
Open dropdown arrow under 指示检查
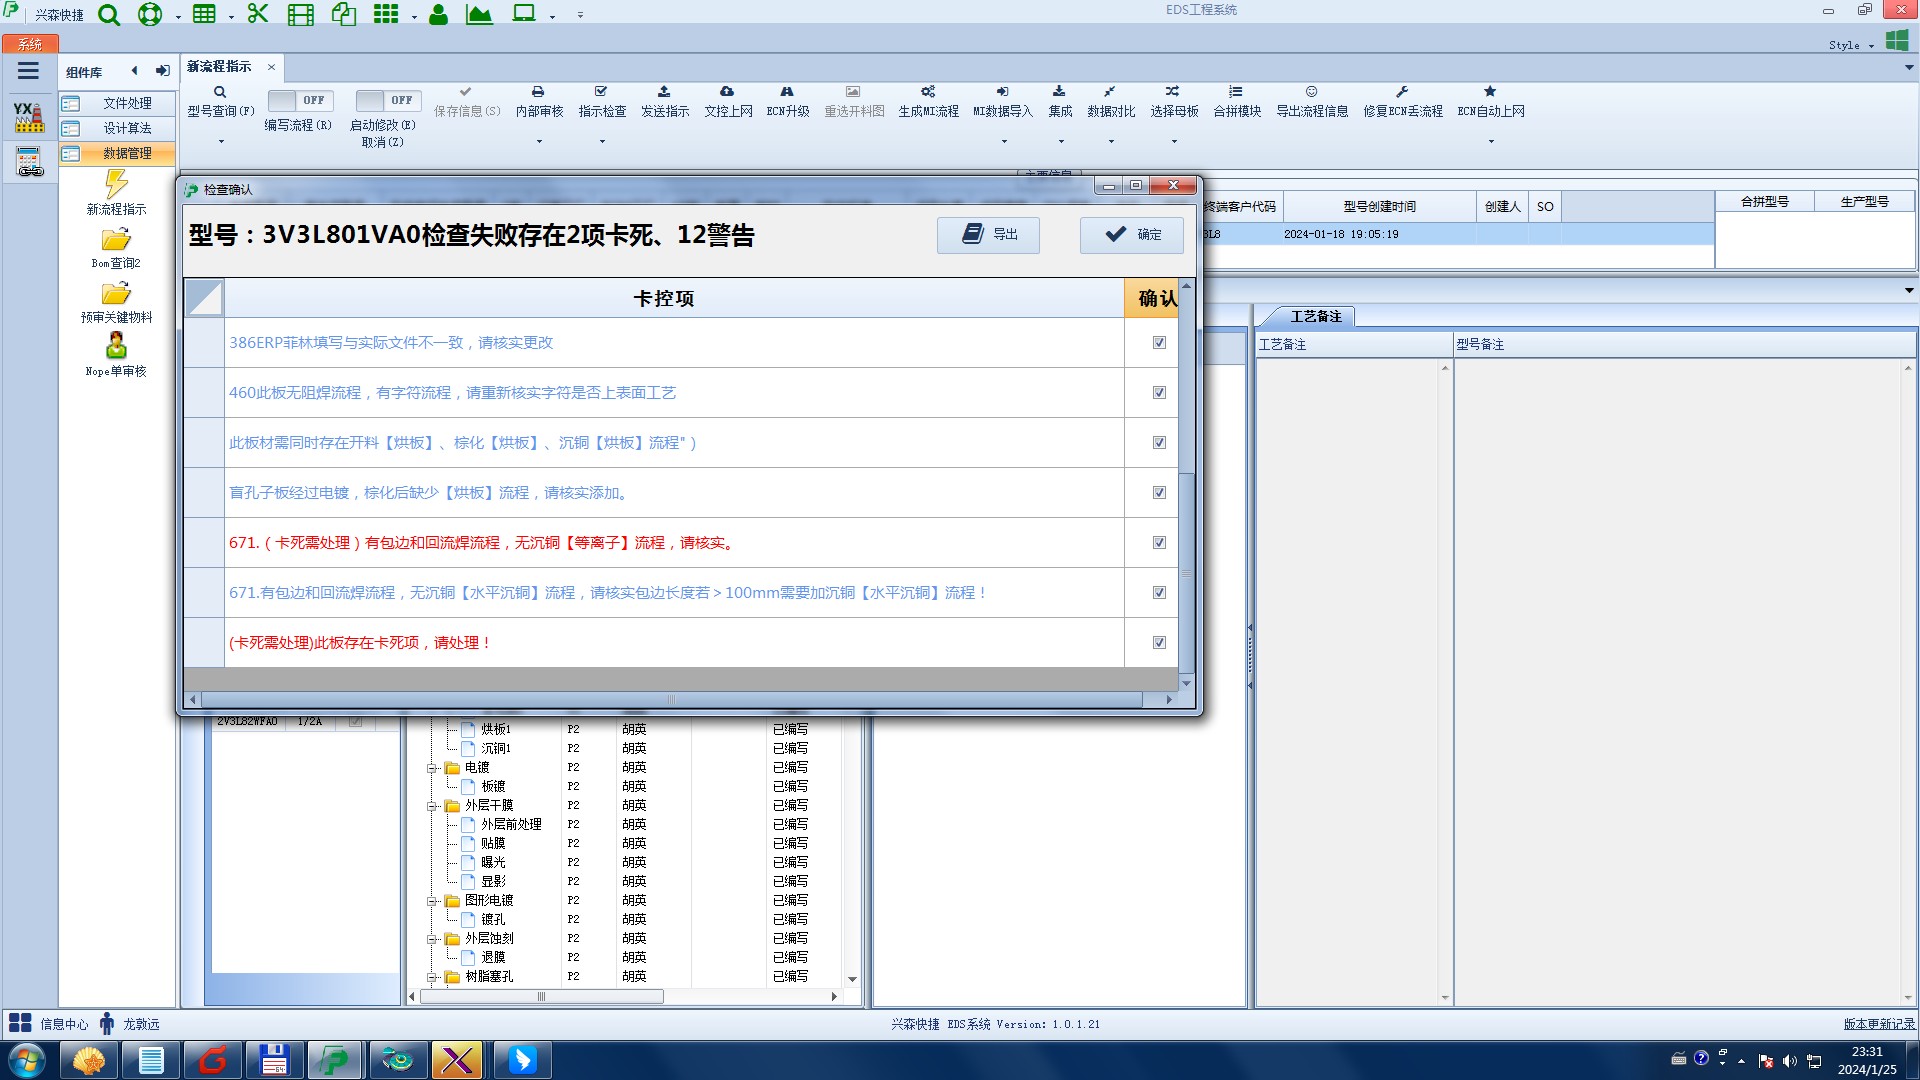tap(602, 142)
